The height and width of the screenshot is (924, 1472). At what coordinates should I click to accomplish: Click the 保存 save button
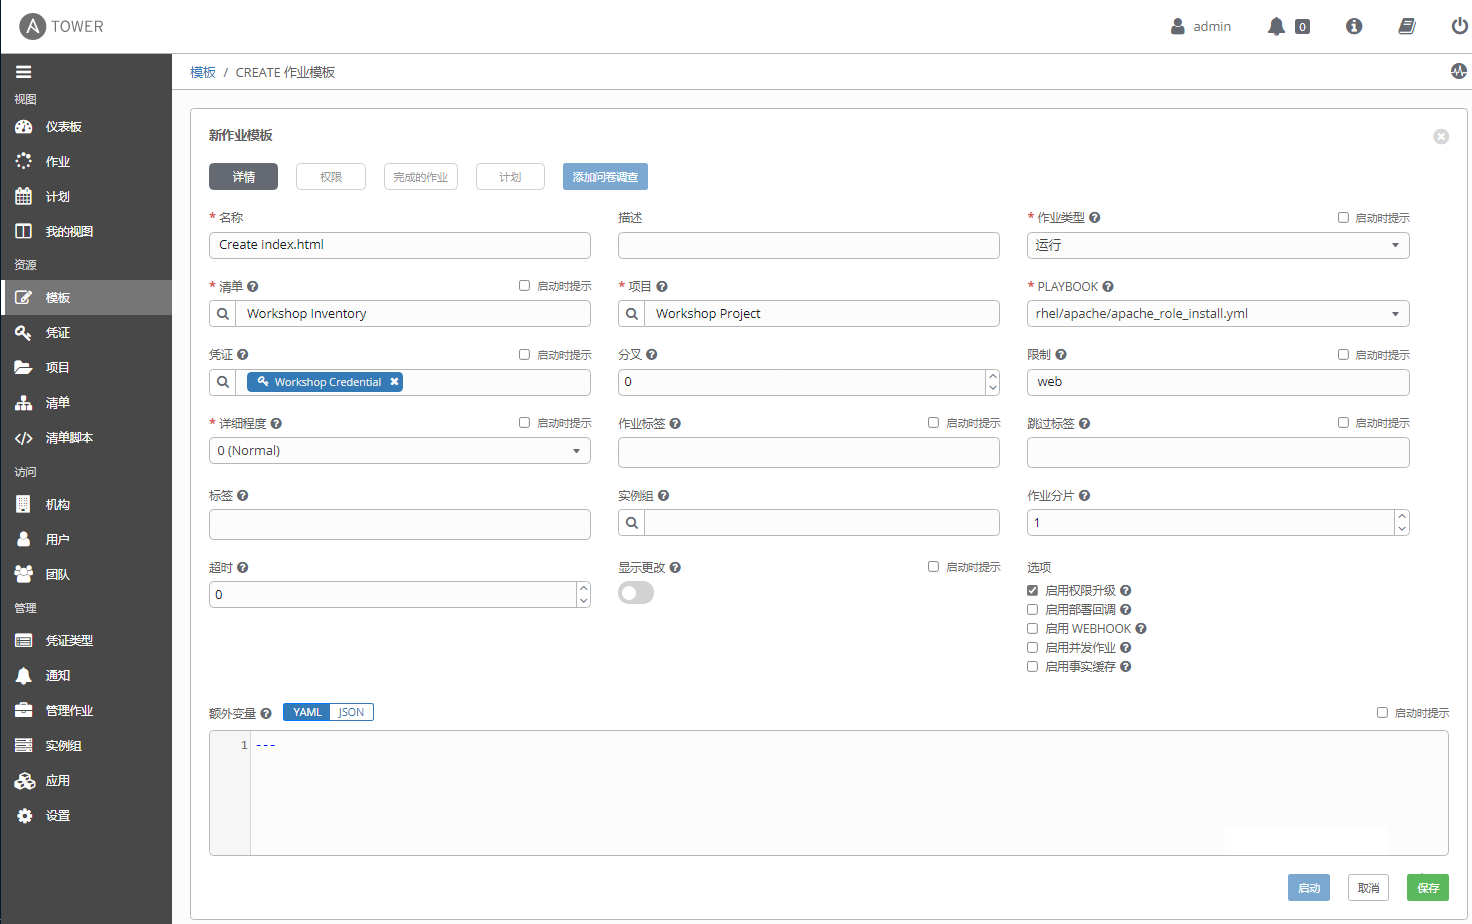coord(1428,888)
